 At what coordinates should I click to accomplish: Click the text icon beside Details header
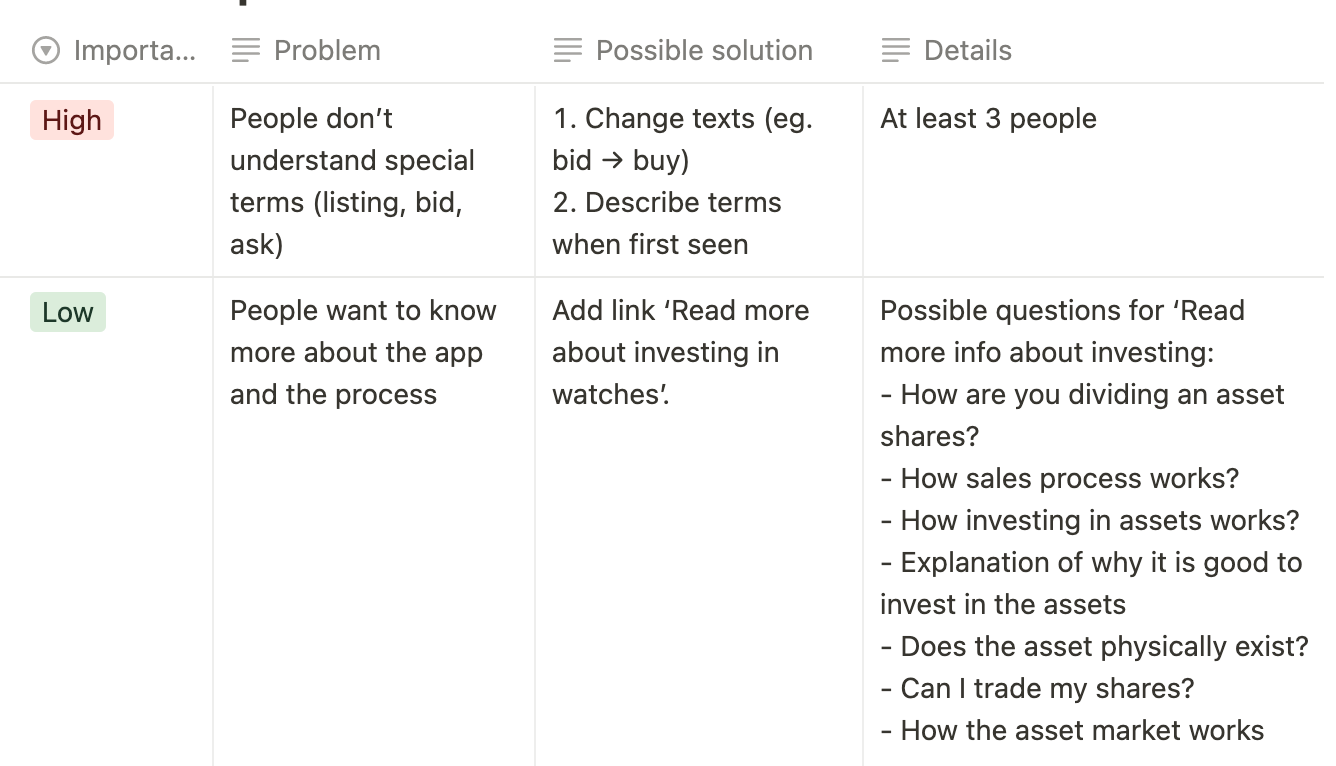click(x=896, y=50)
